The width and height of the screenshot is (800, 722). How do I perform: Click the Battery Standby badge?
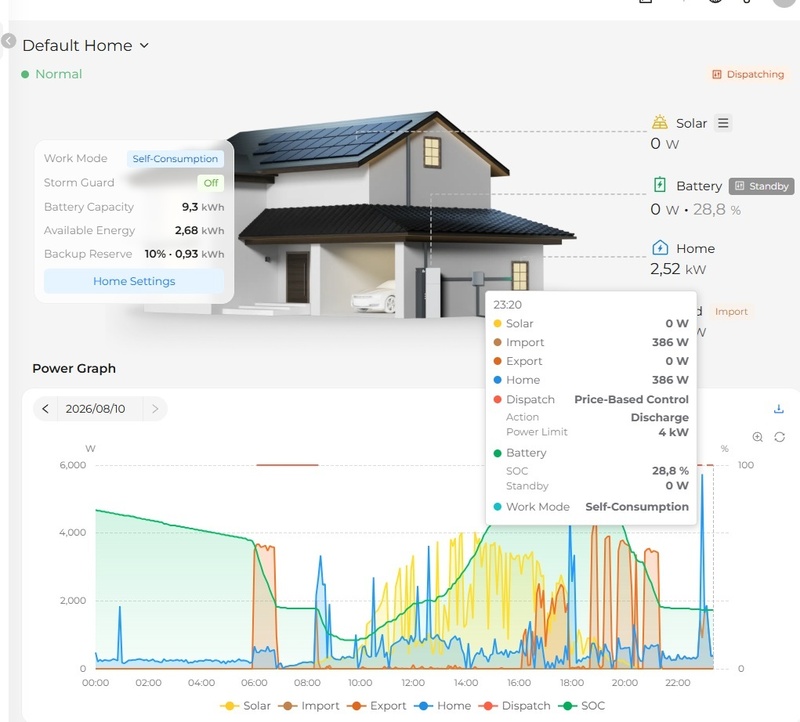tap(761, 186)
